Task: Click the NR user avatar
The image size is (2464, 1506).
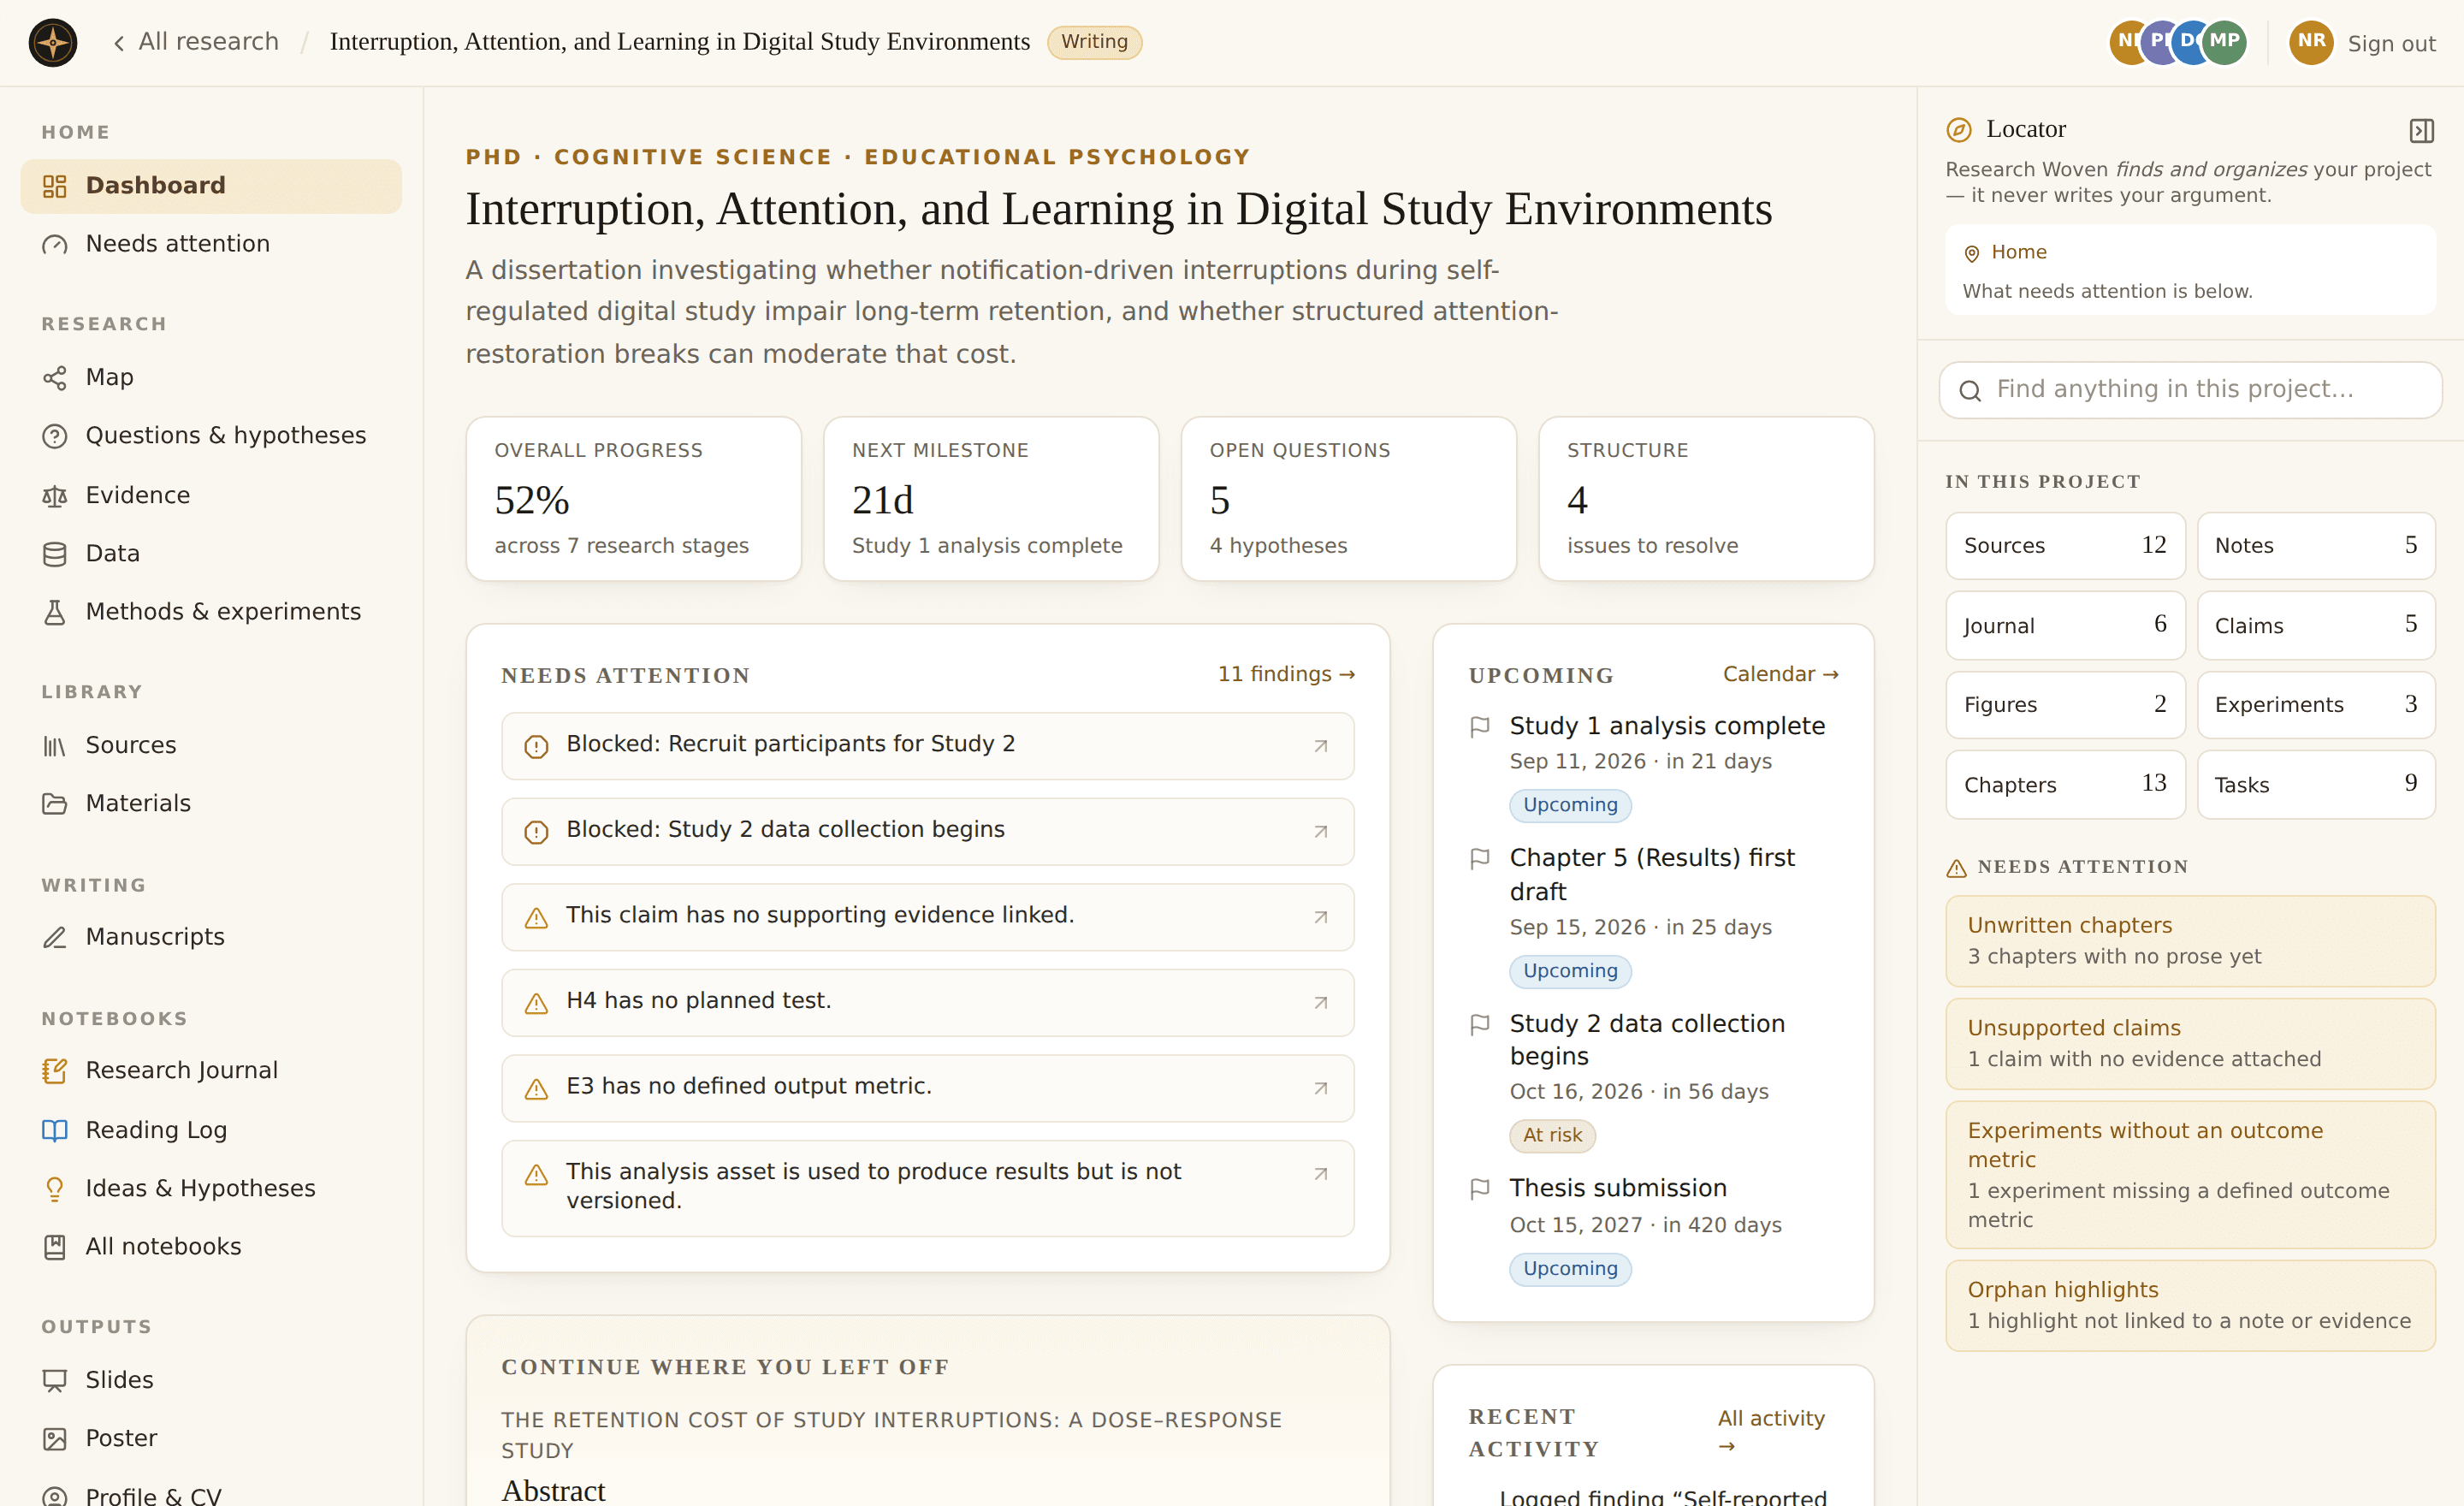Action: point(2310,42)
